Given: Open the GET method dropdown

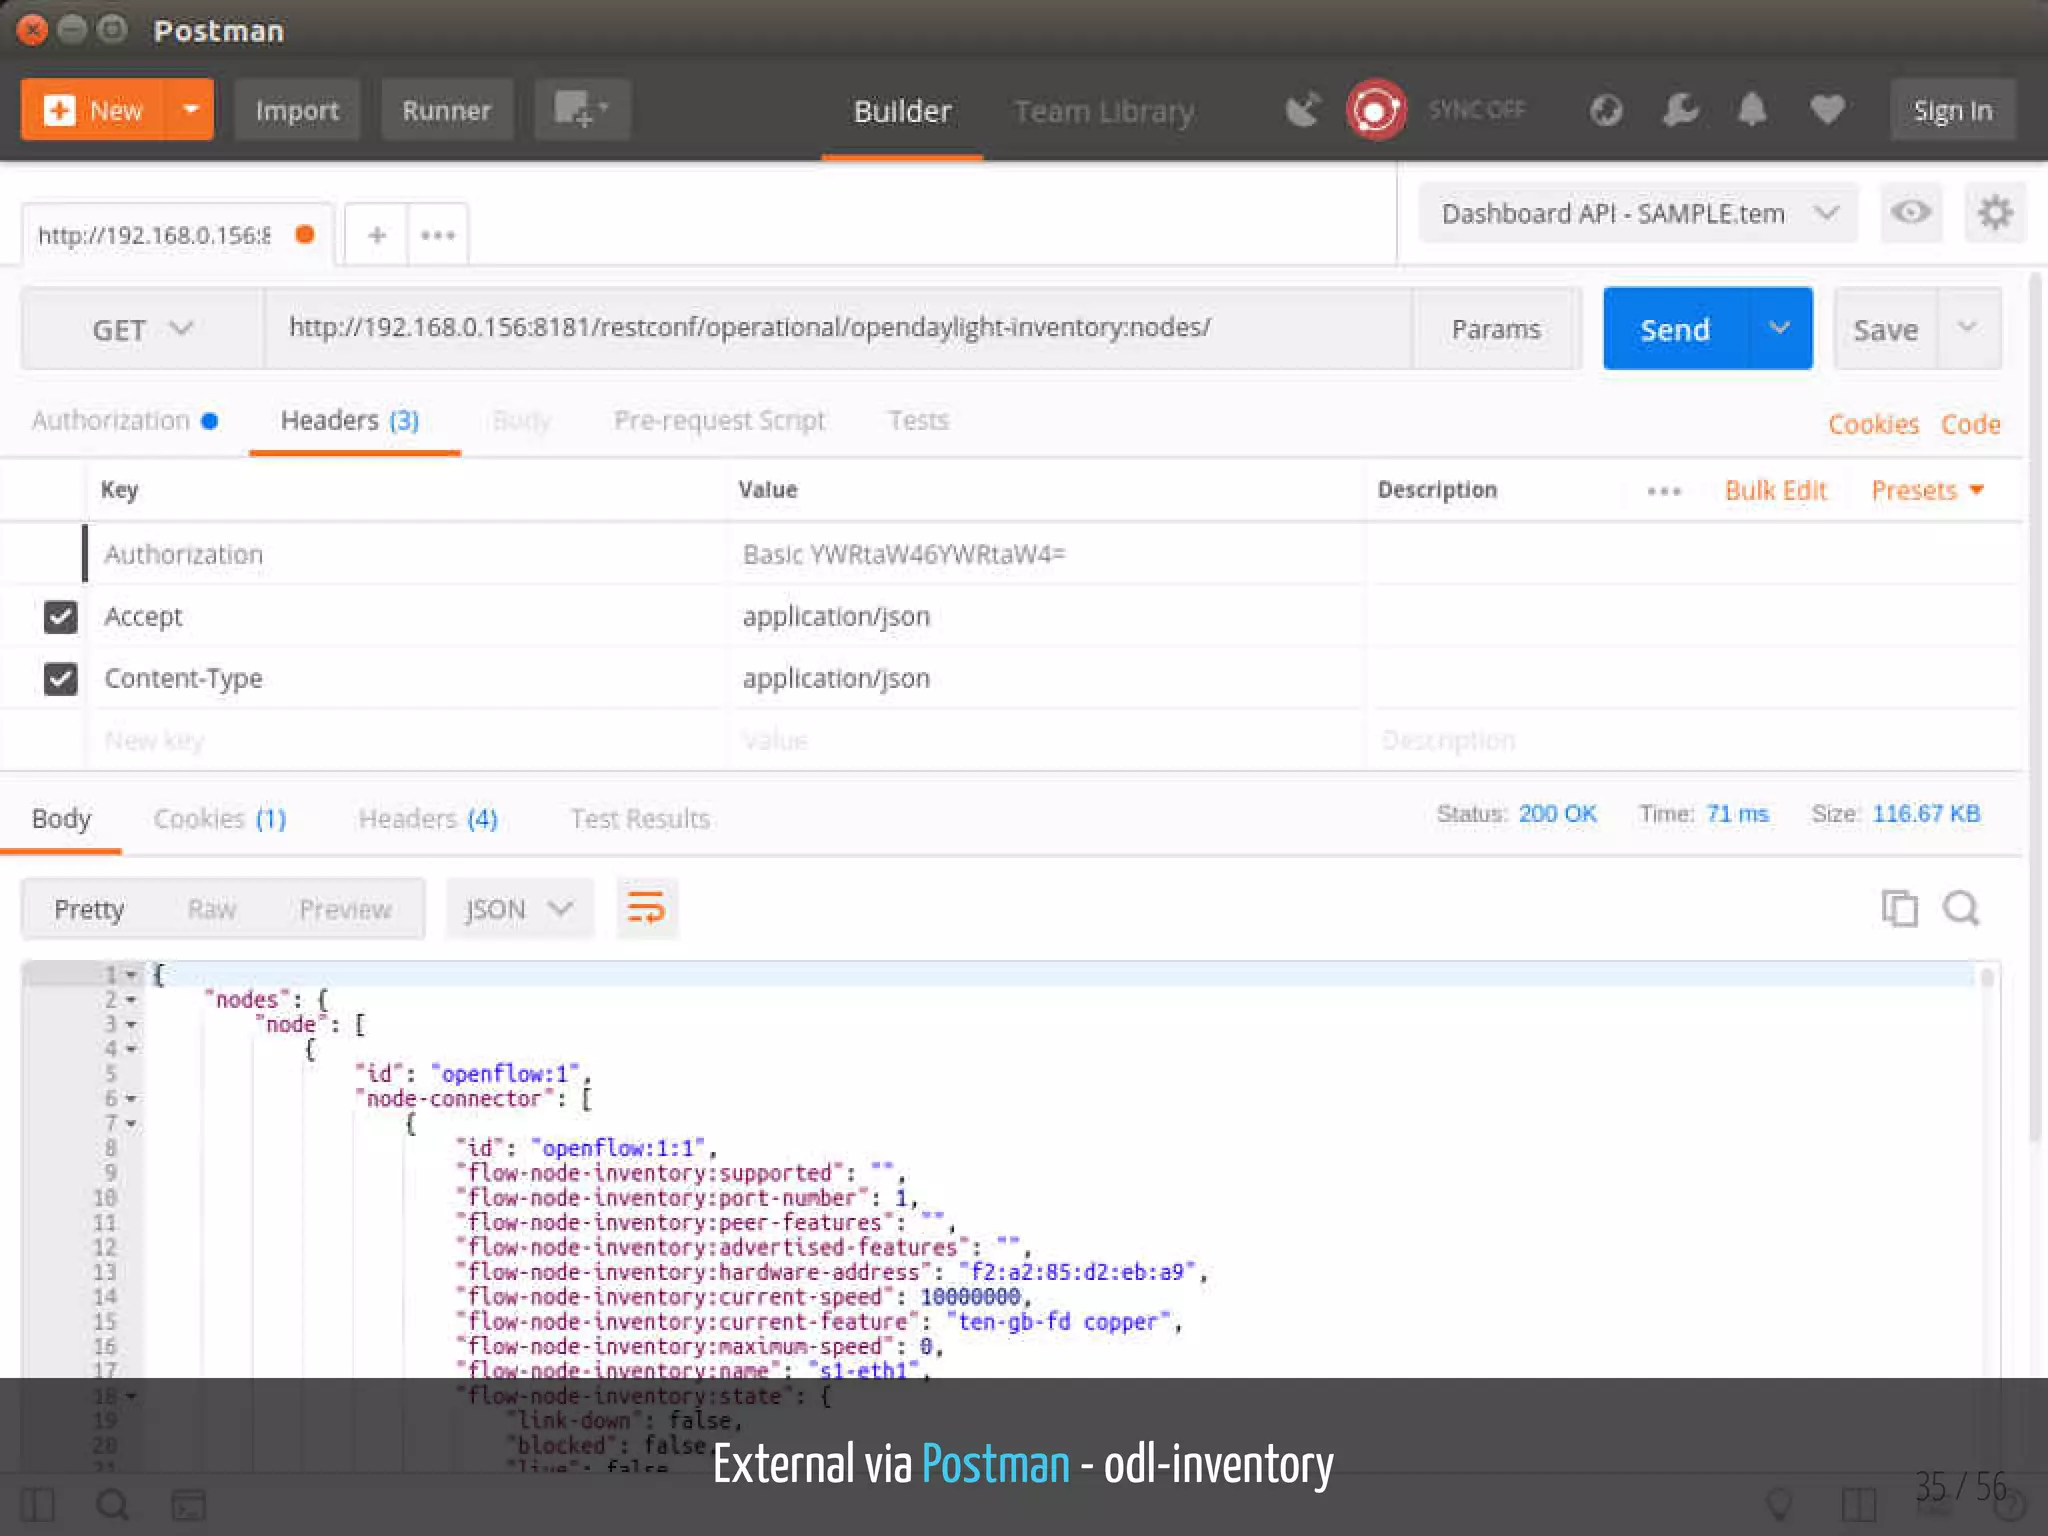Looking at the screenshot, I should coord(142,329).
